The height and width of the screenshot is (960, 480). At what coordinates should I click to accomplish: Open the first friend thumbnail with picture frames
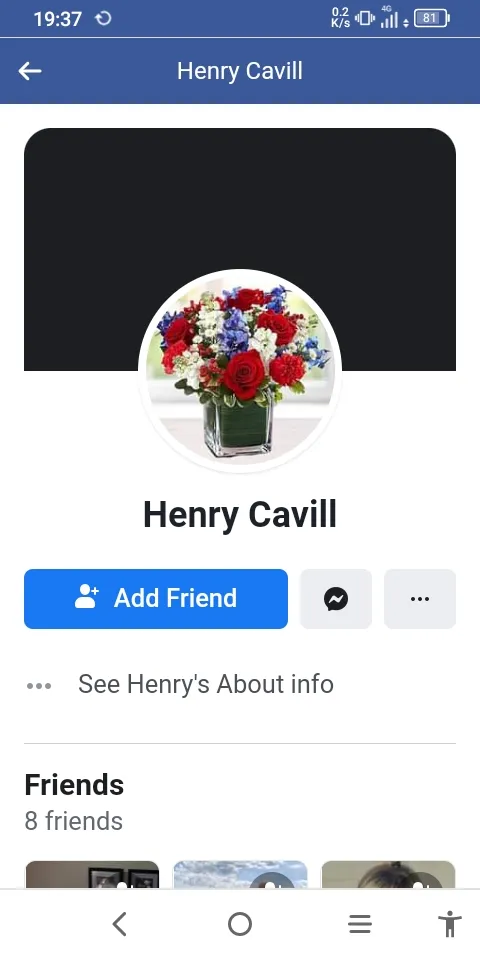tap(92, 874)
